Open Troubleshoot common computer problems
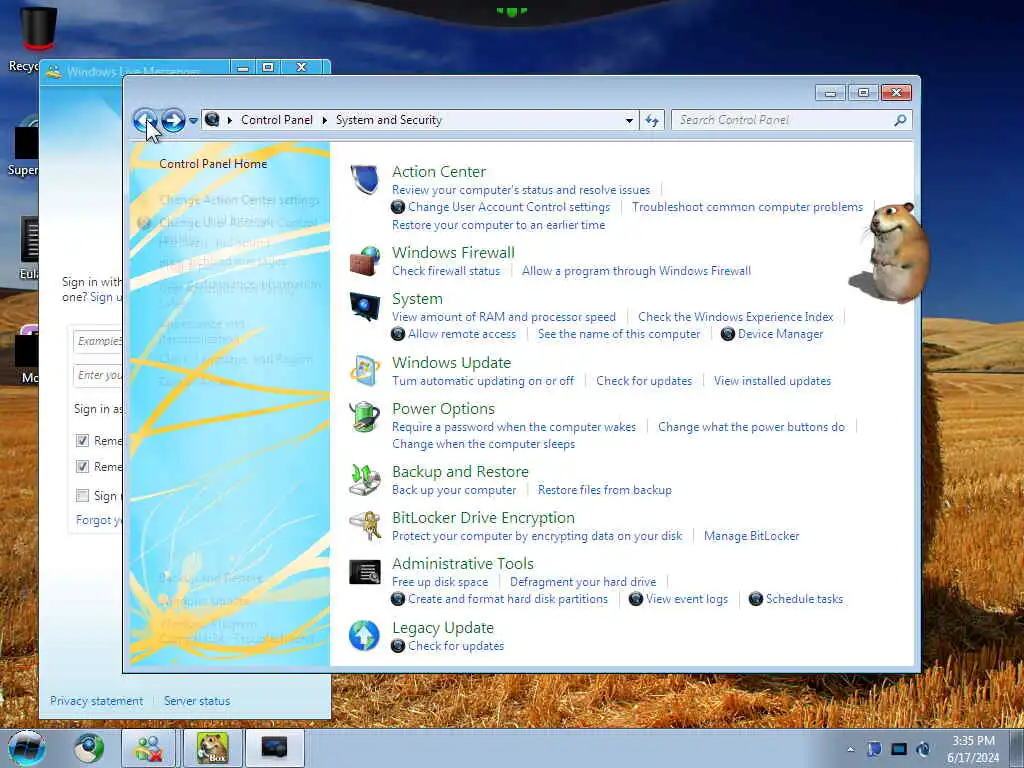The height and width of the screenshot is (768, 1024). (x=747, y=207)
